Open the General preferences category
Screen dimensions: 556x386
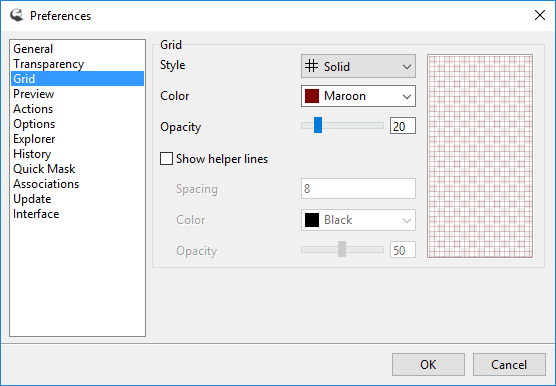pyautogui.click(x=77, y=49)
